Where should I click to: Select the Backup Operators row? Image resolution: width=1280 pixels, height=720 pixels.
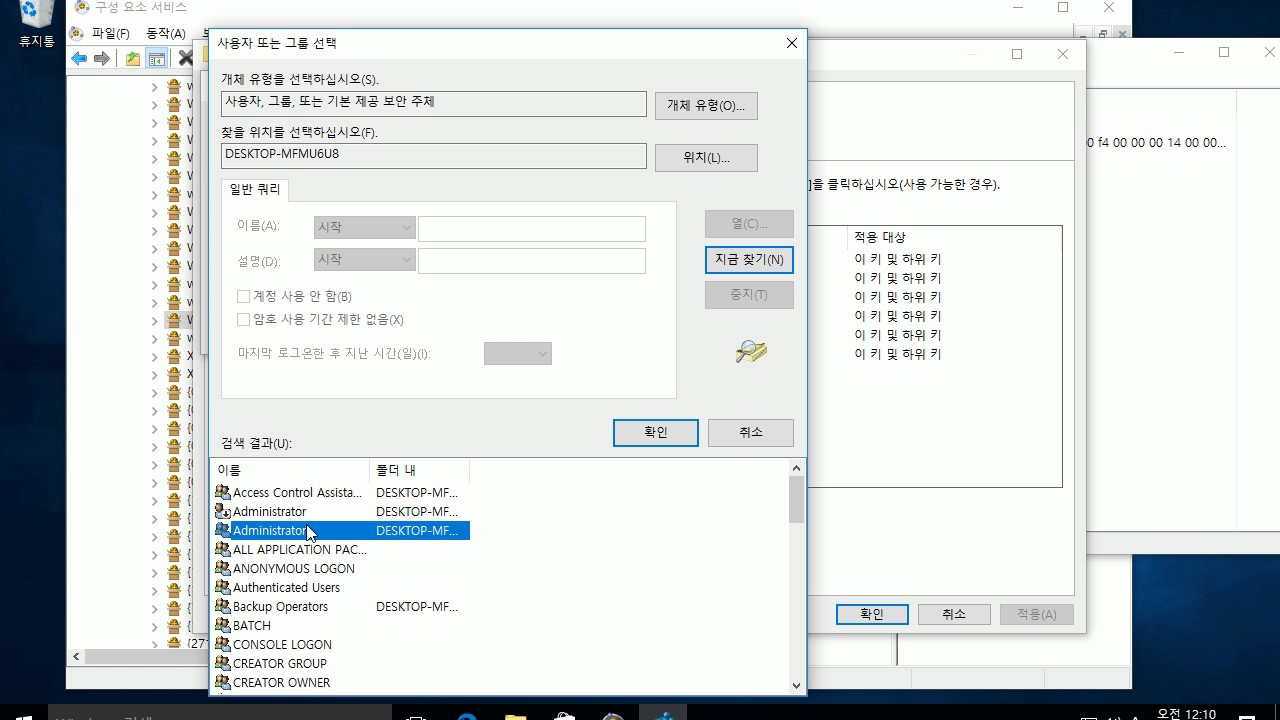[340, 606]
